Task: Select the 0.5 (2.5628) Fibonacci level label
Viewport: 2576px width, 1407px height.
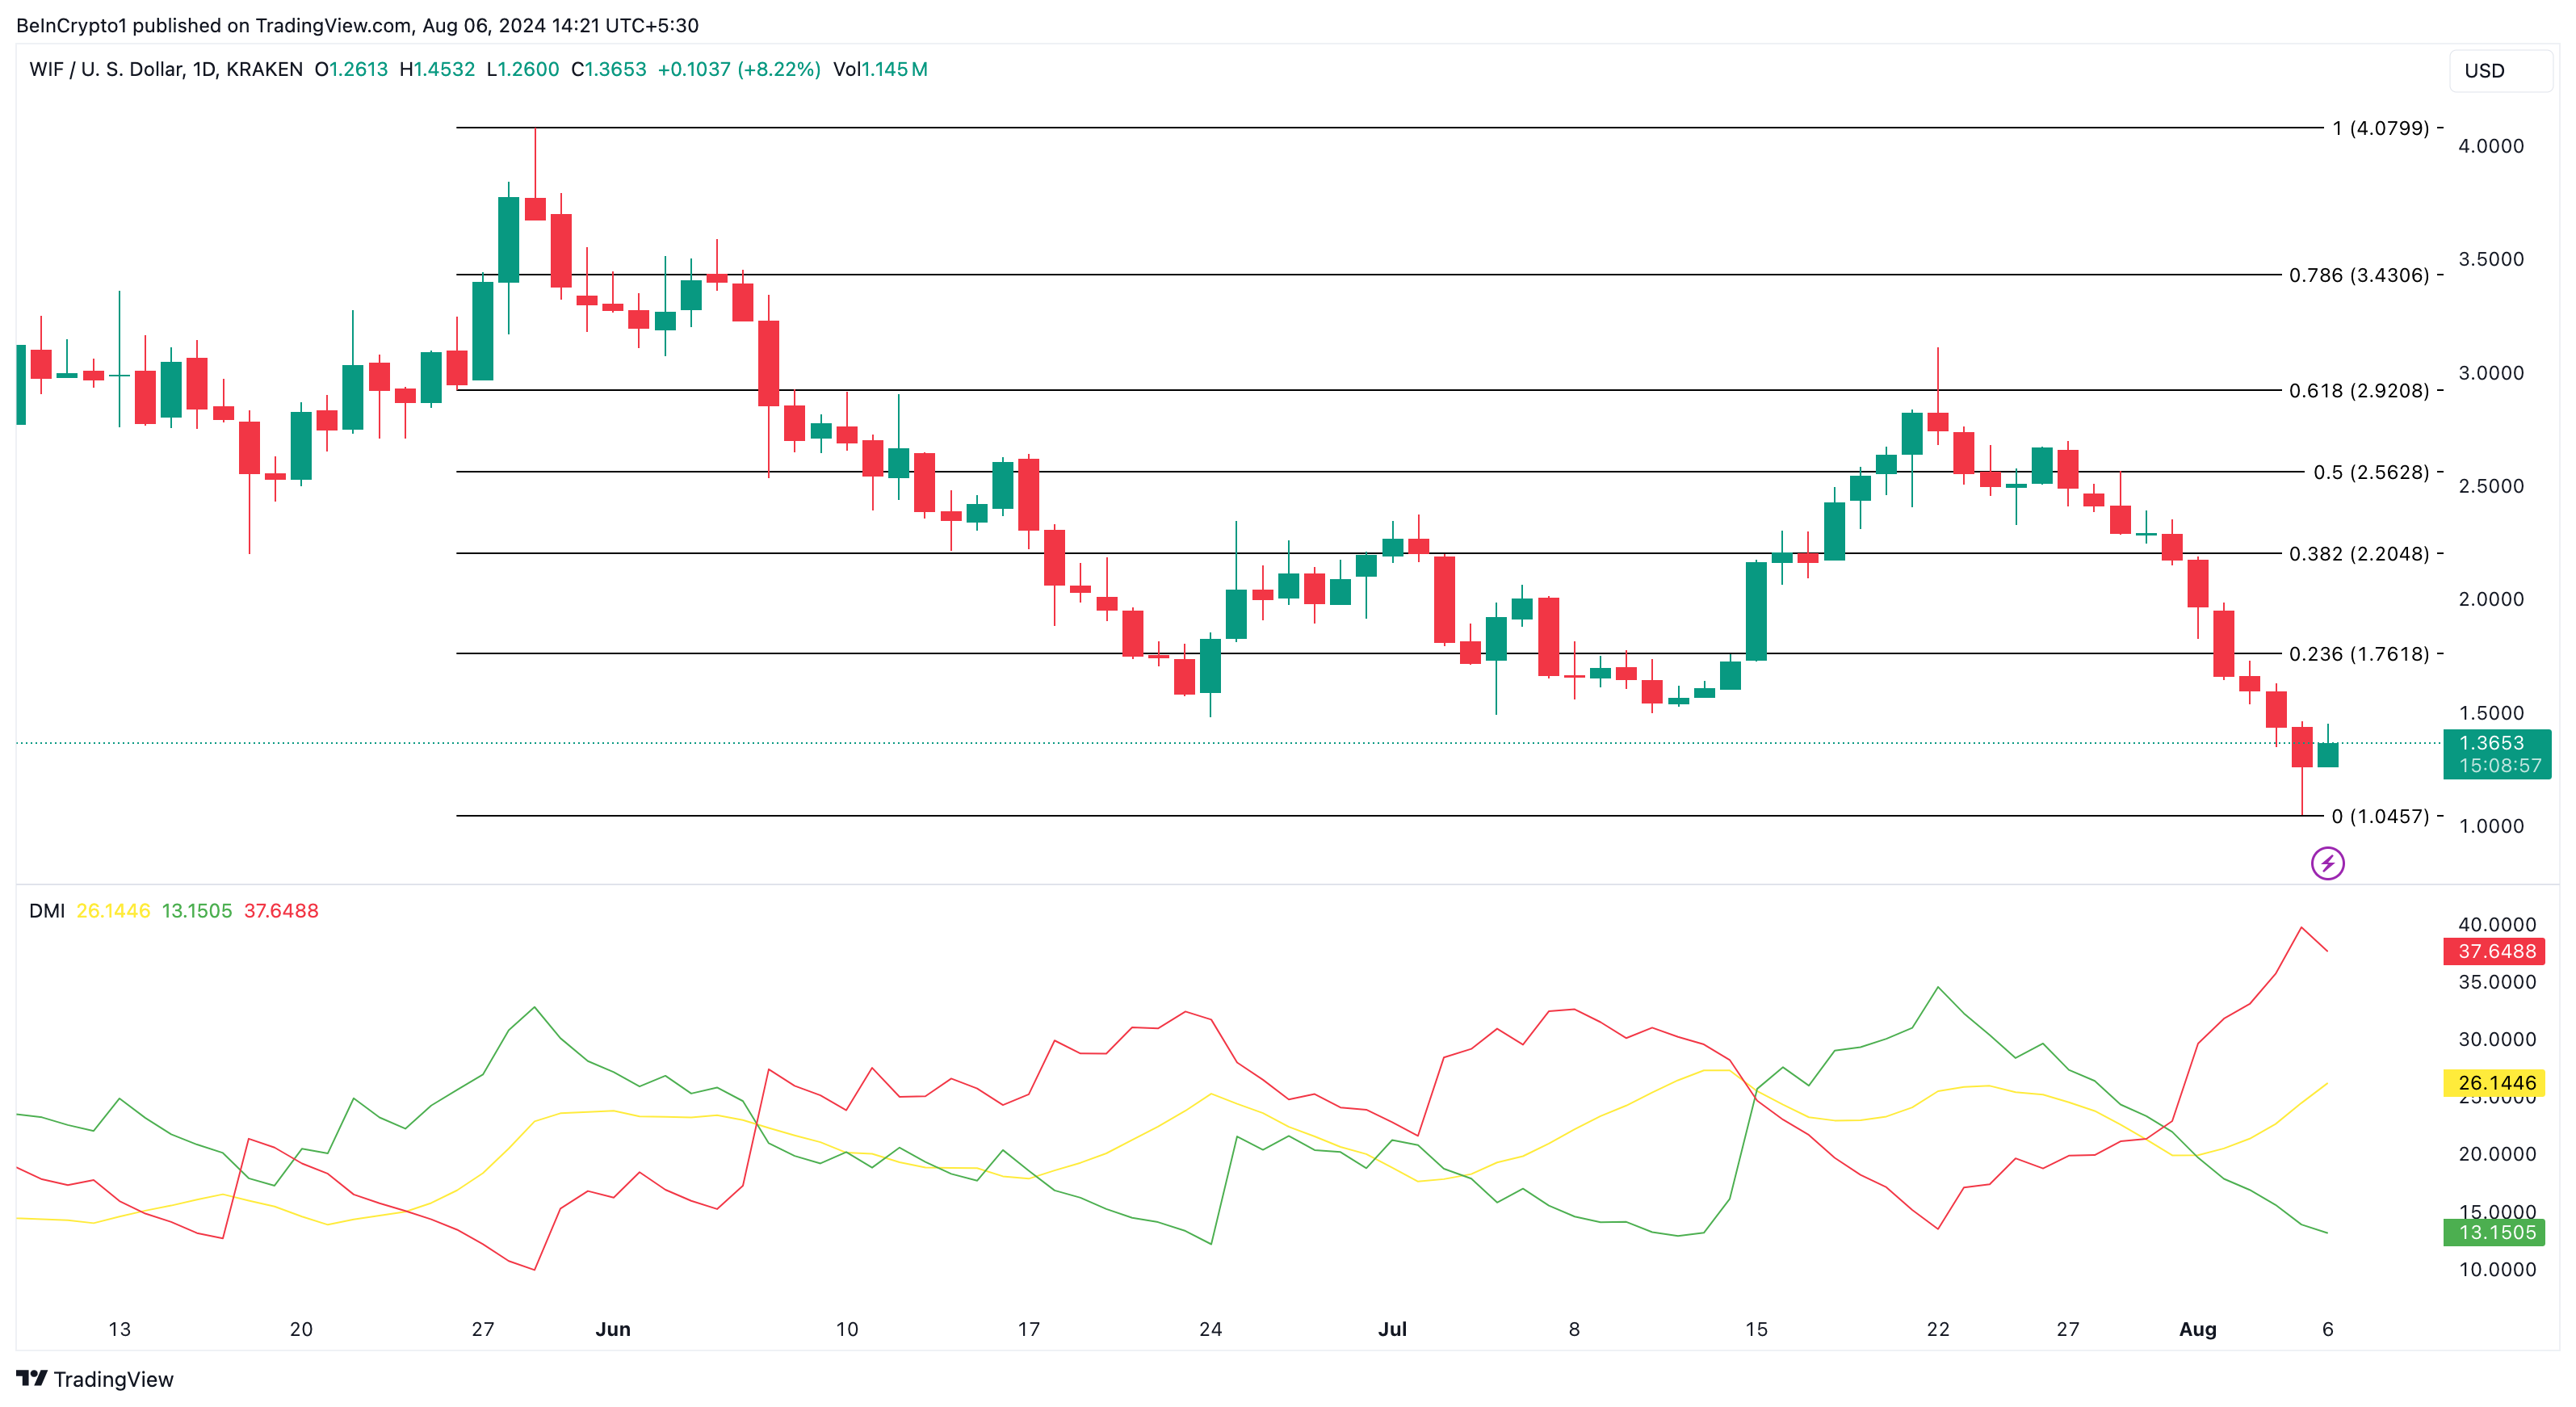Action: pyautogui.click(x=2370, y=472)
